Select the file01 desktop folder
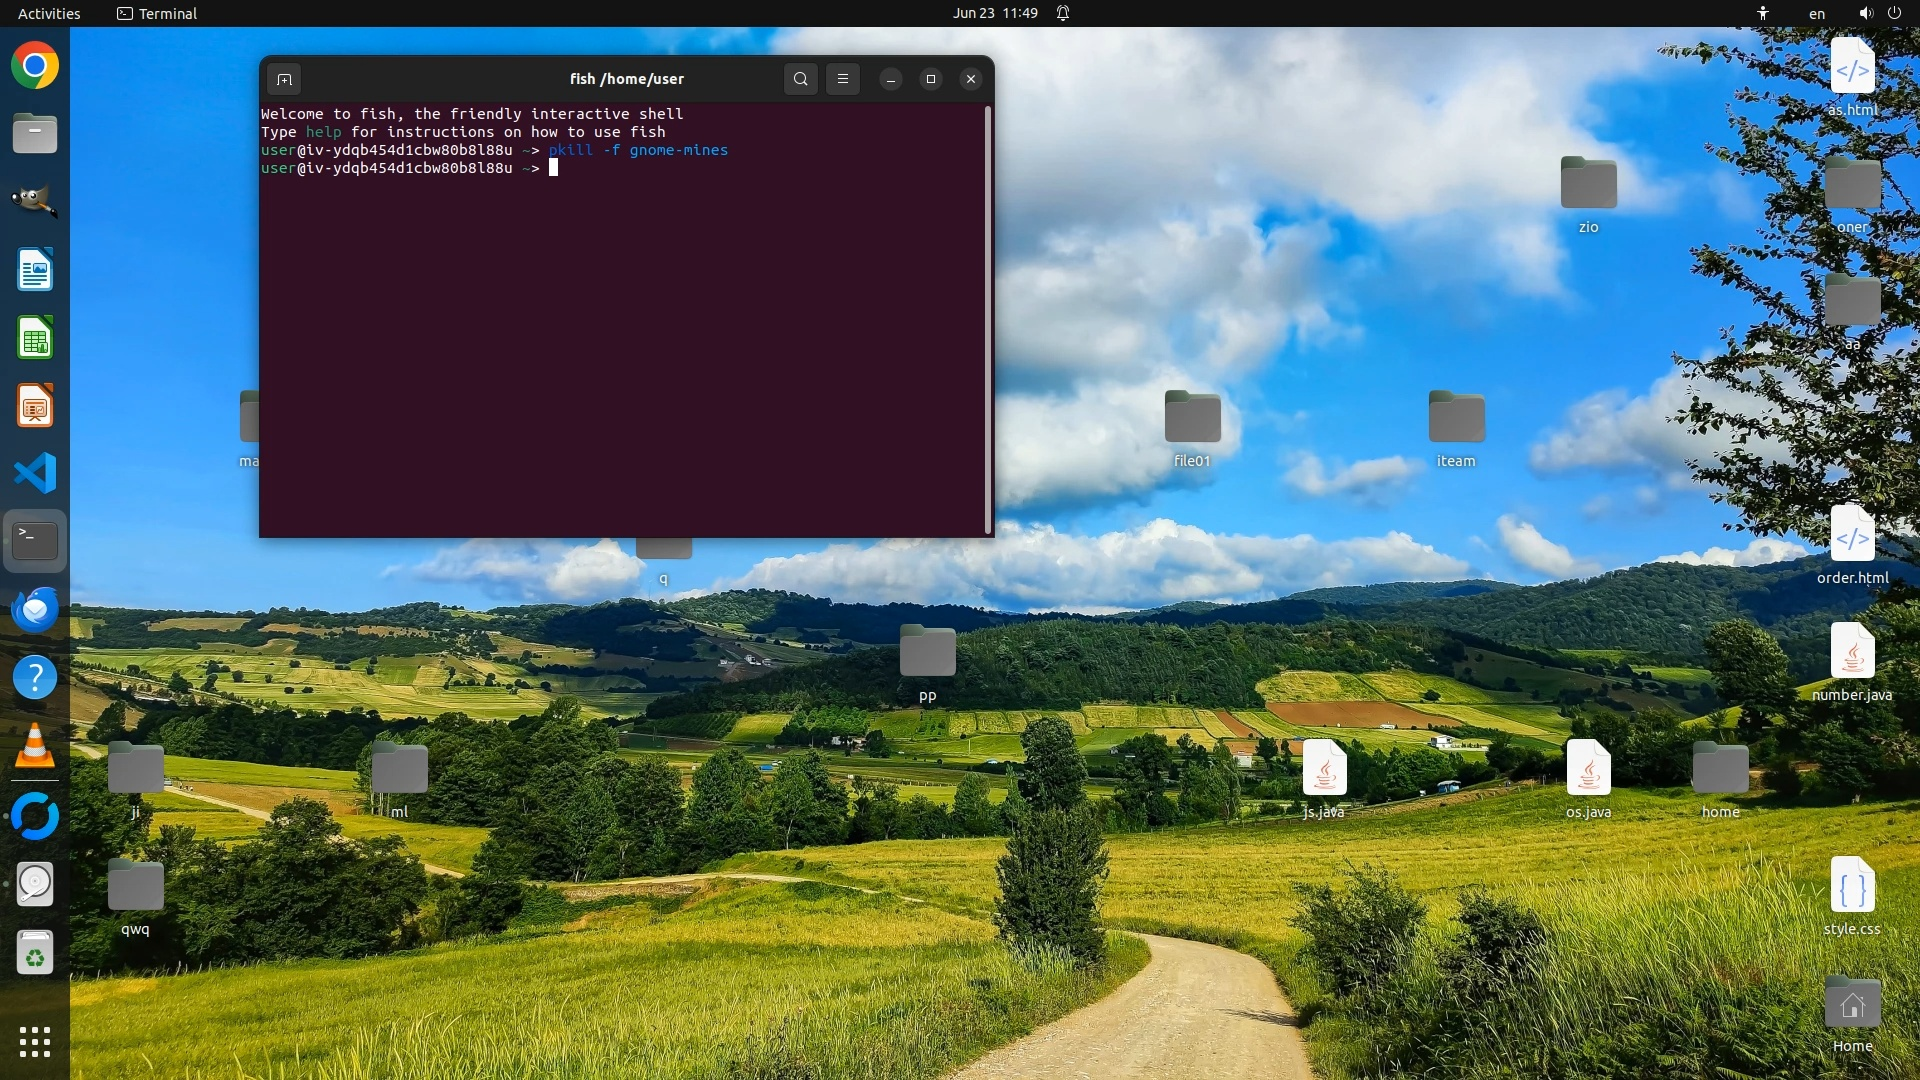 (1192, 418)
